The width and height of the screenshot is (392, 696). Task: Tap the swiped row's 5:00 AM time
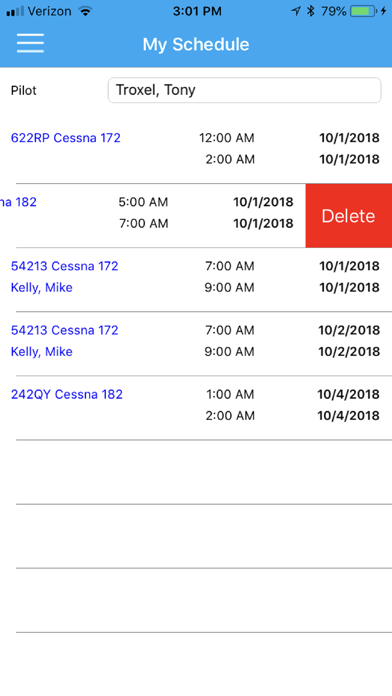coord(143,202)
